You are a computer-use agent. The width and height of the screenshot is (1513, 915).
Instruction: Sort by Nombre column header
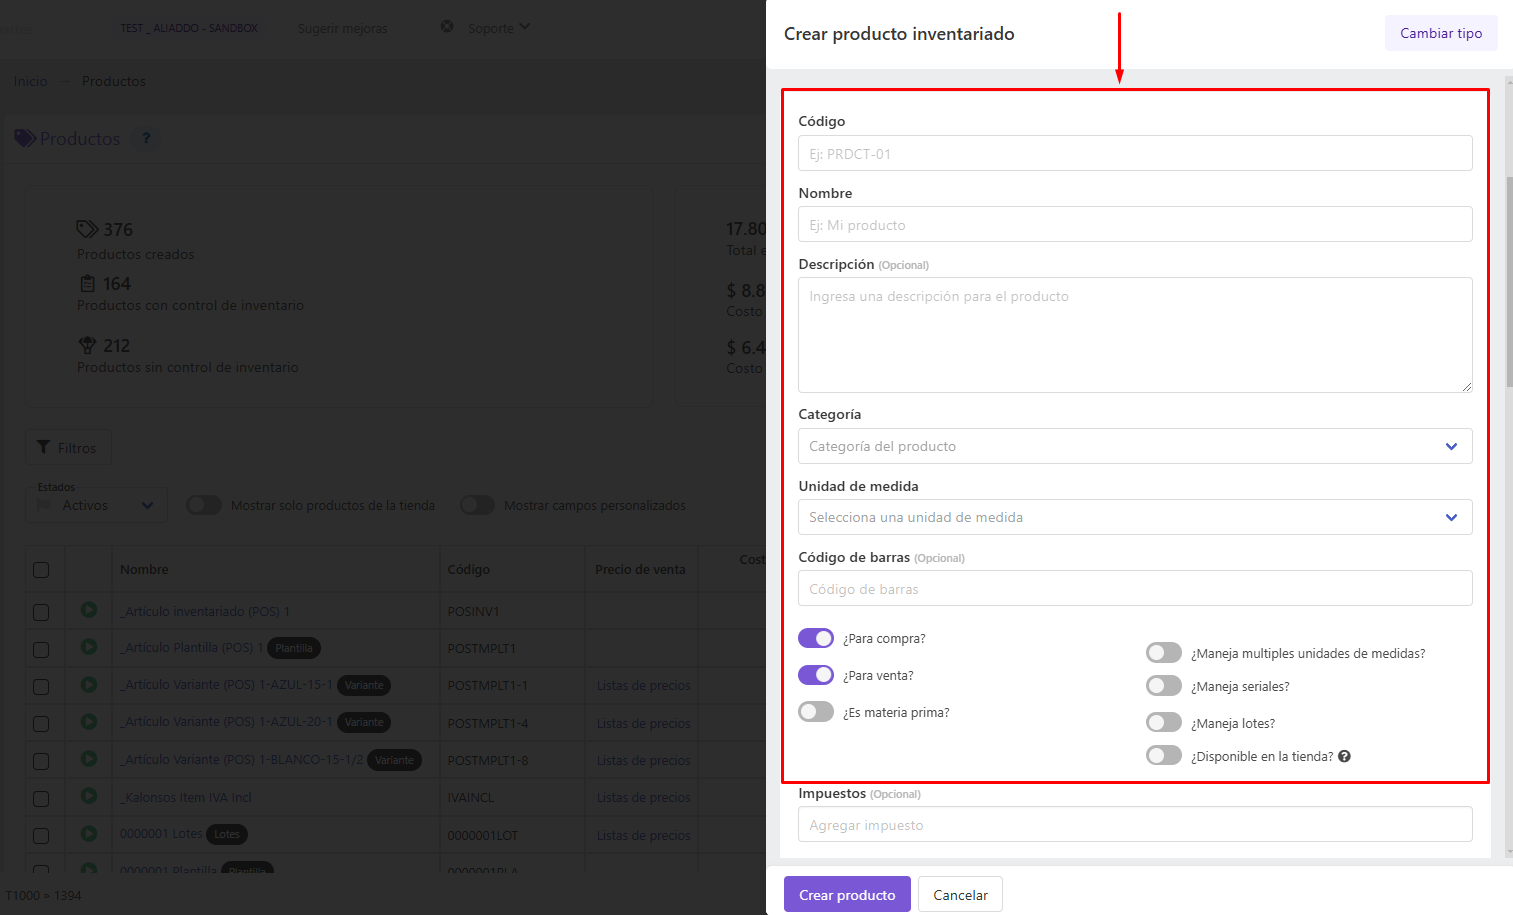144,569
